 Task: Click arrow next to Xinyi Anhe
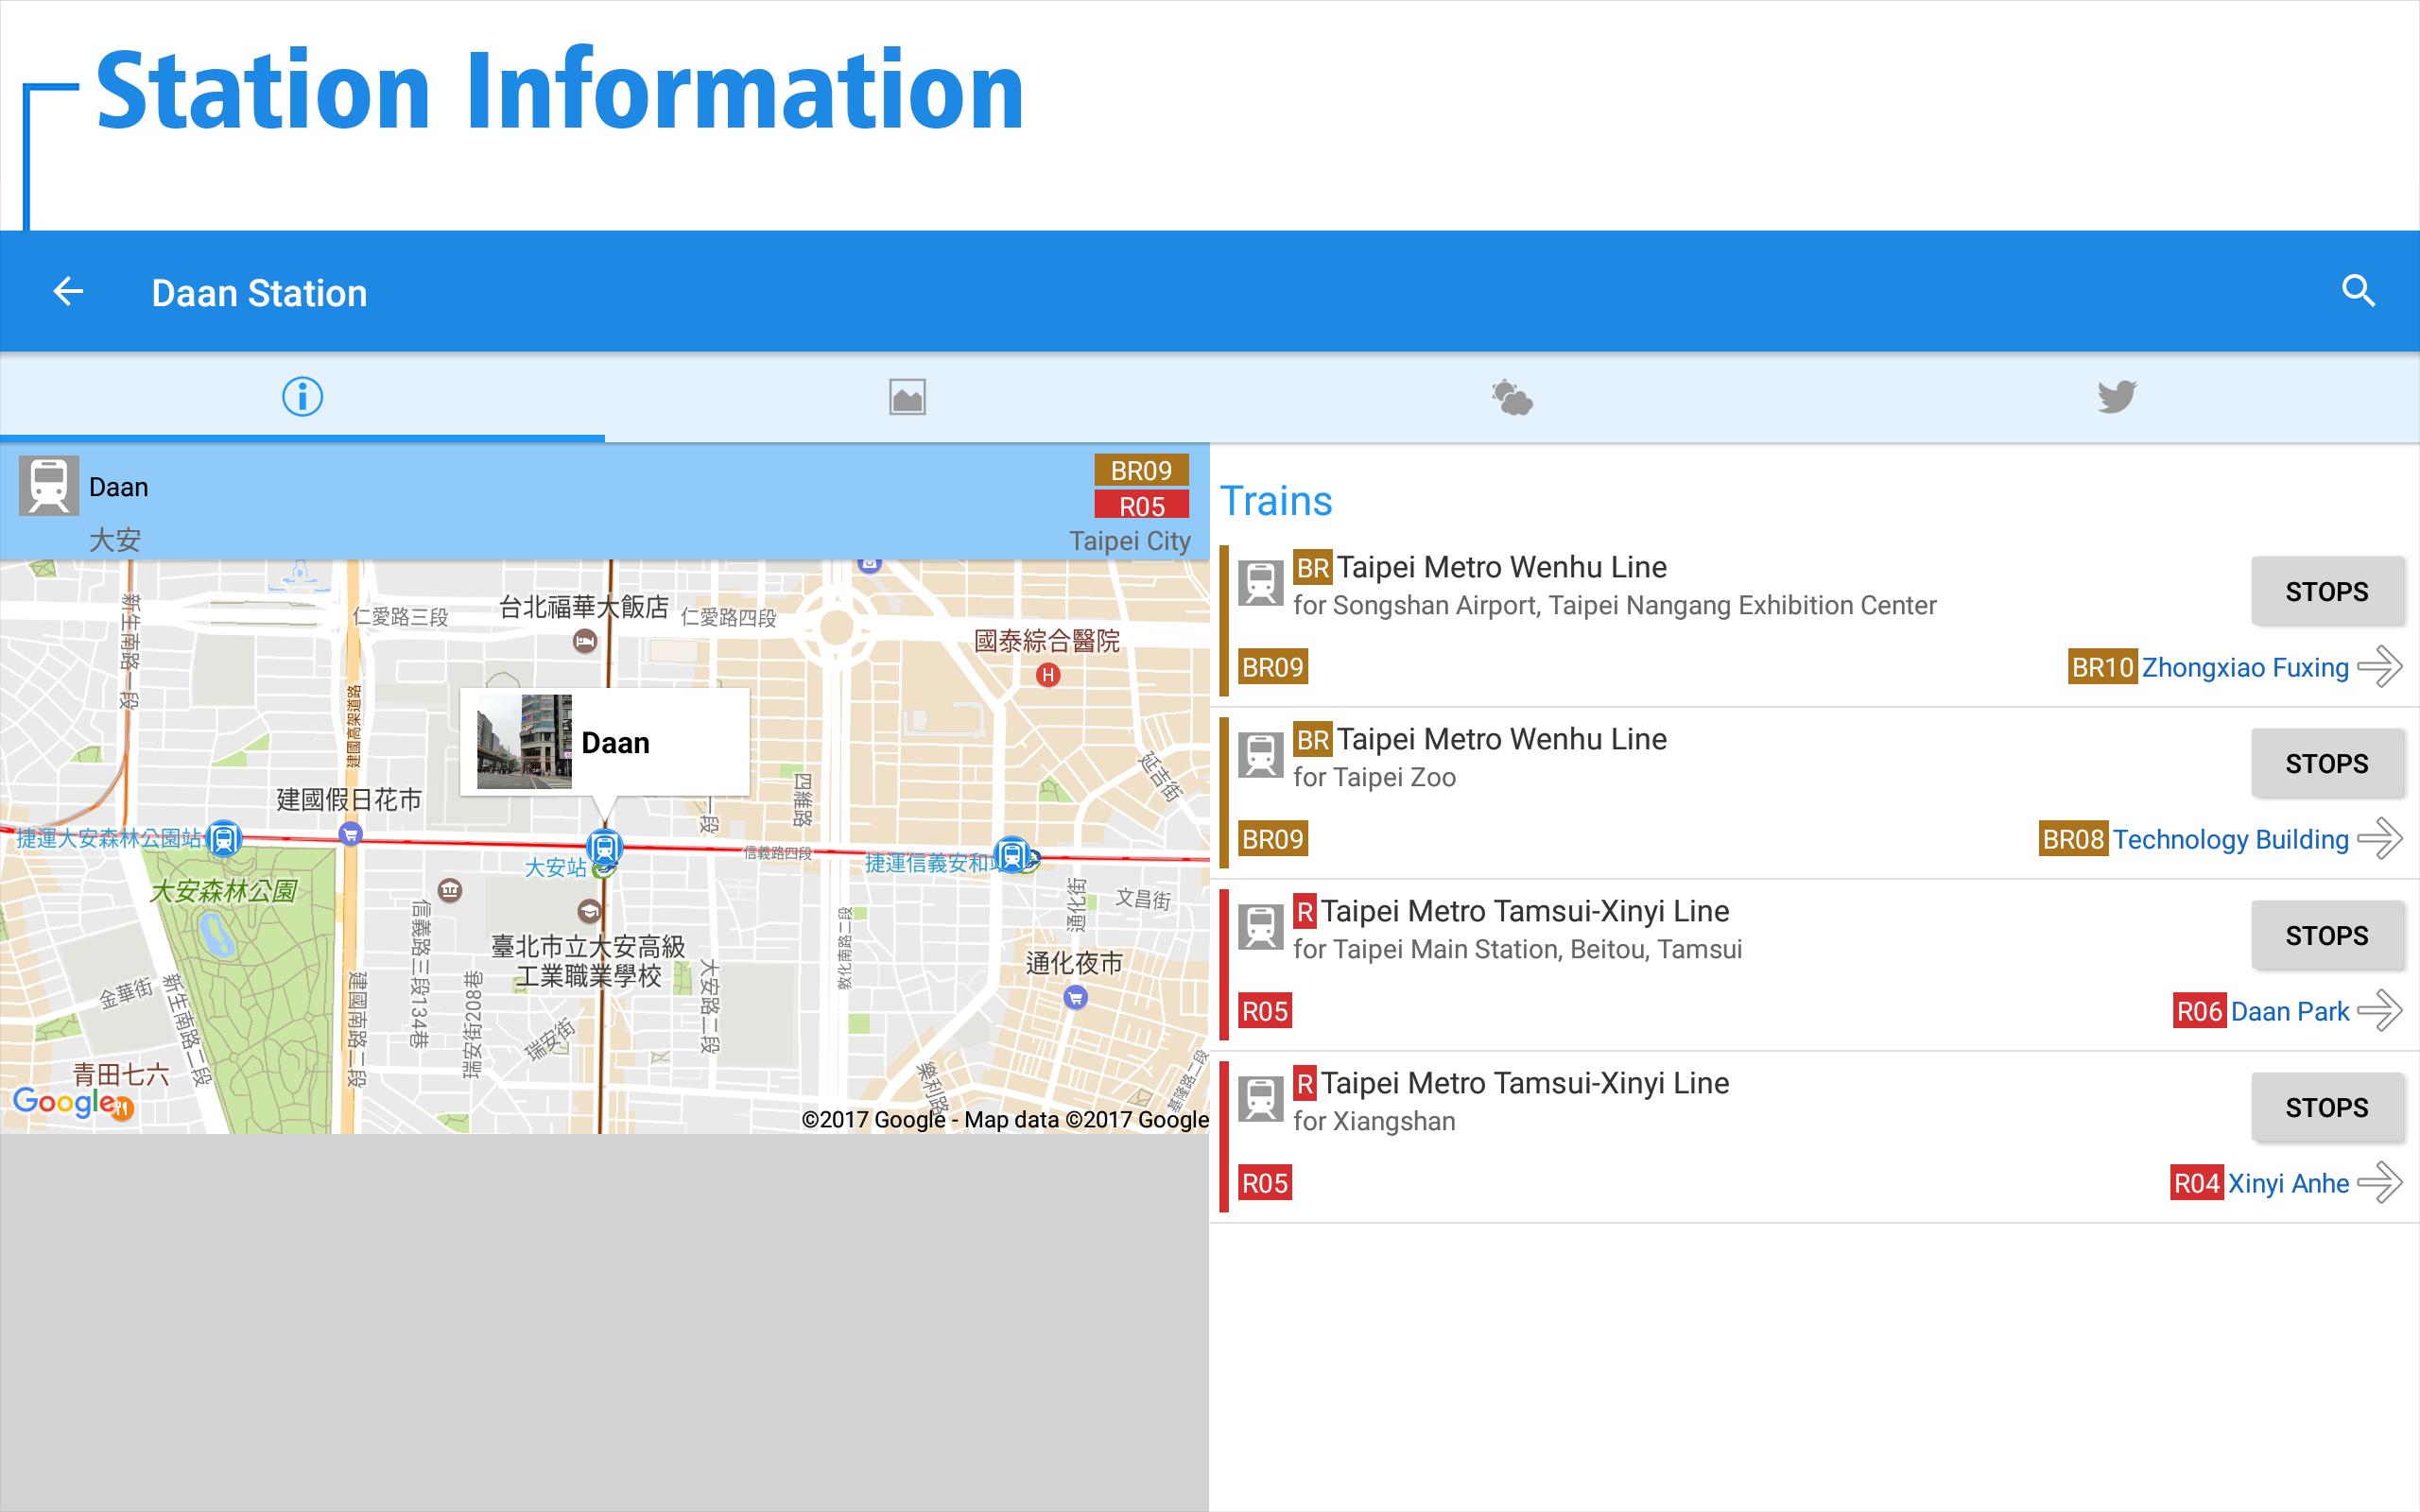(2379, 1183)
